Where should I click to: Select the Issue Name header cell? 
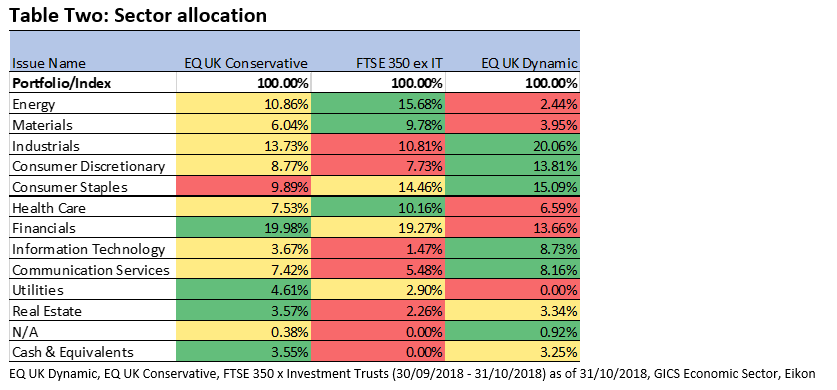49,63
